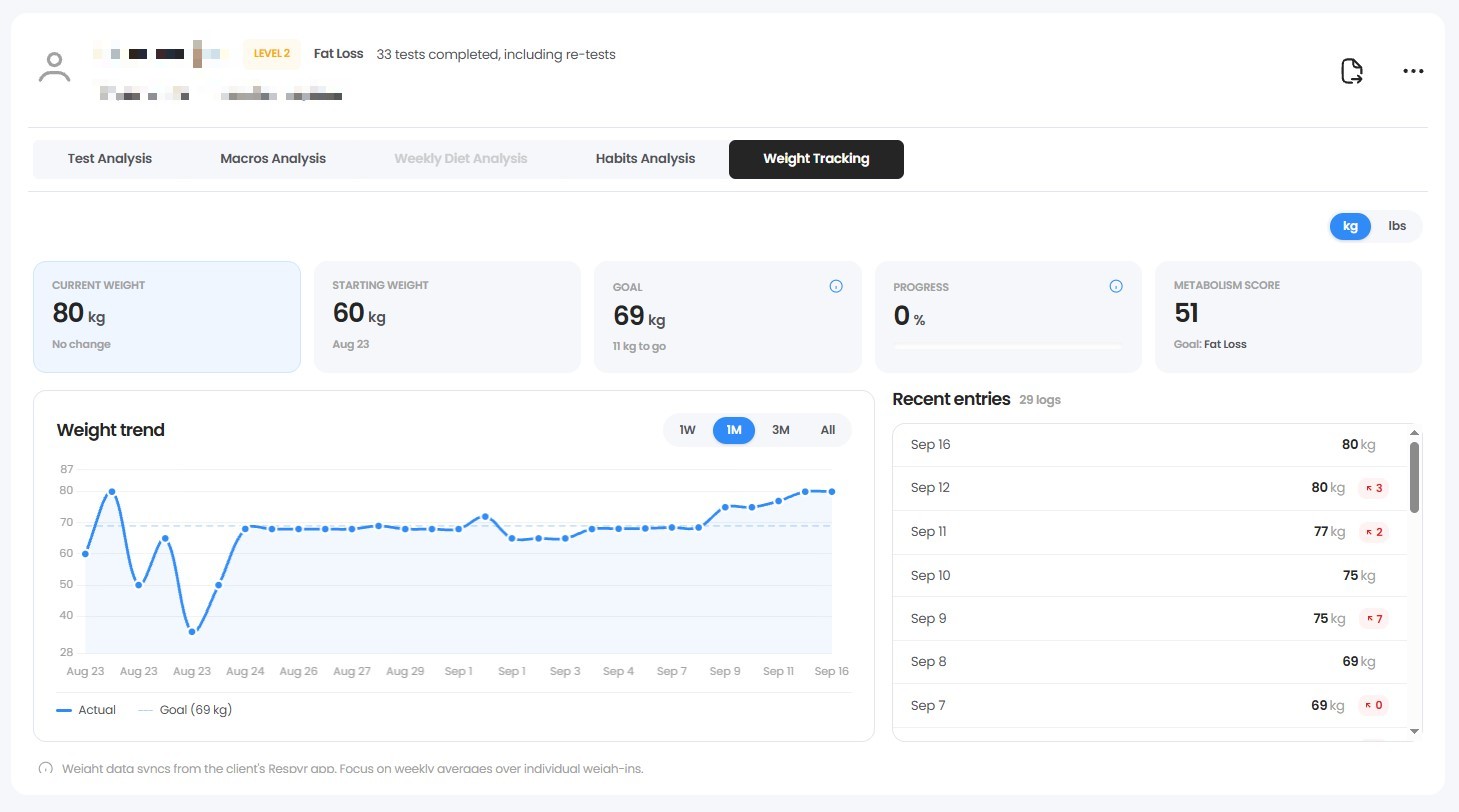This screenshot has width=1459, height=812.
Task: Click the Metabolism Score card
Action: click(1288, 317)
